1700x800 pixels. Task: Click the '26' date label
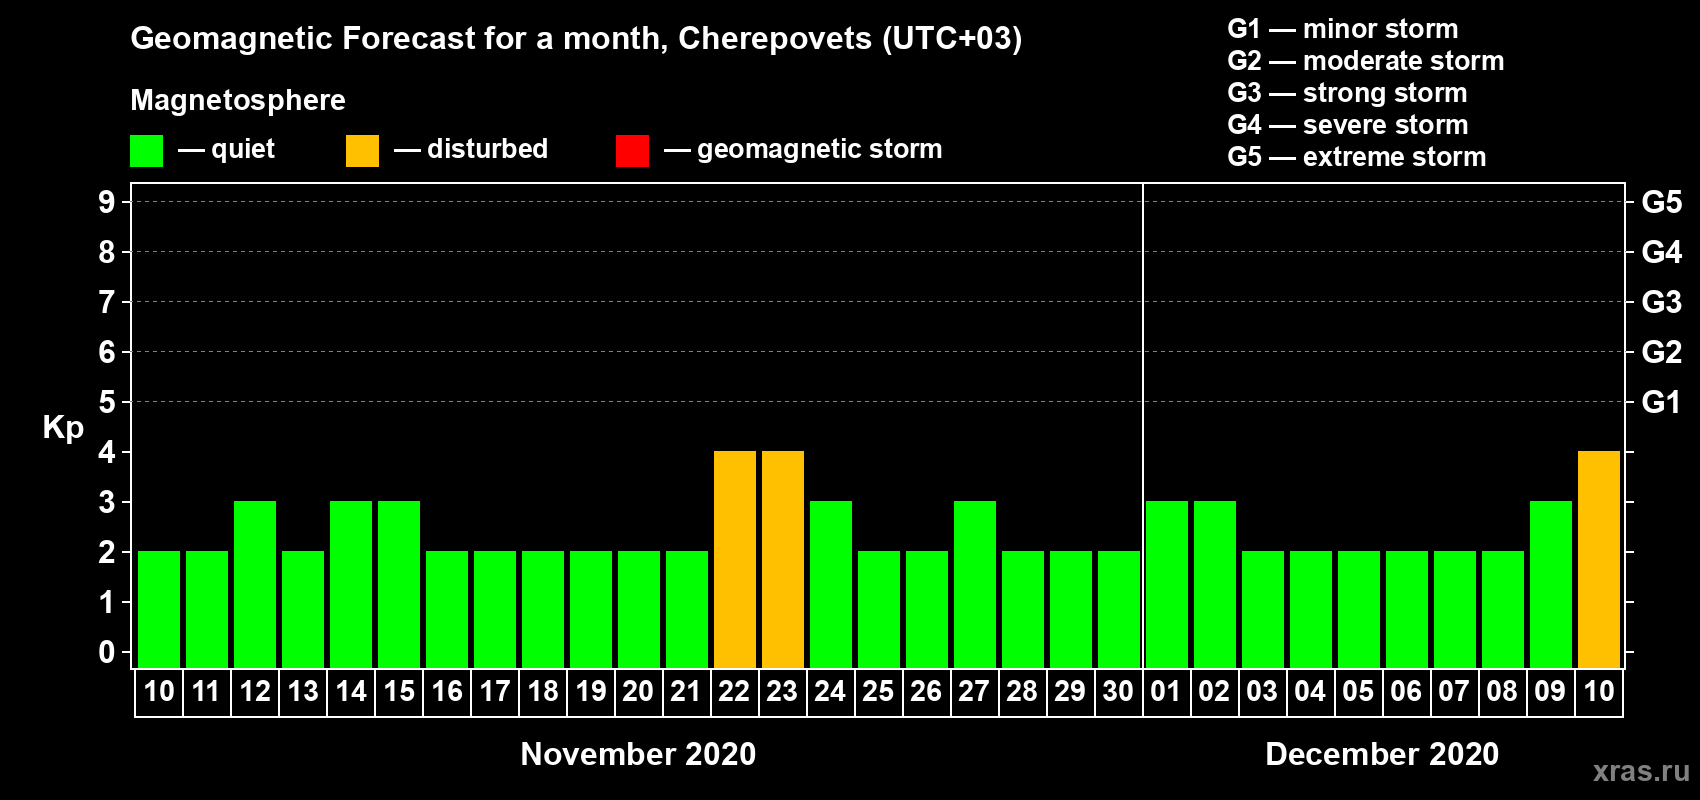coord(926,692)
